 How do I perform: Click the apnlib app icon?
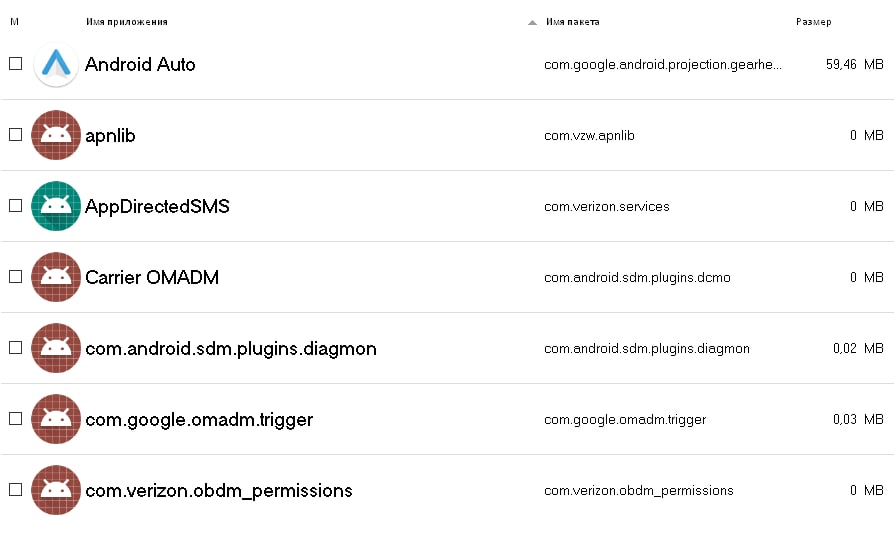56,135
